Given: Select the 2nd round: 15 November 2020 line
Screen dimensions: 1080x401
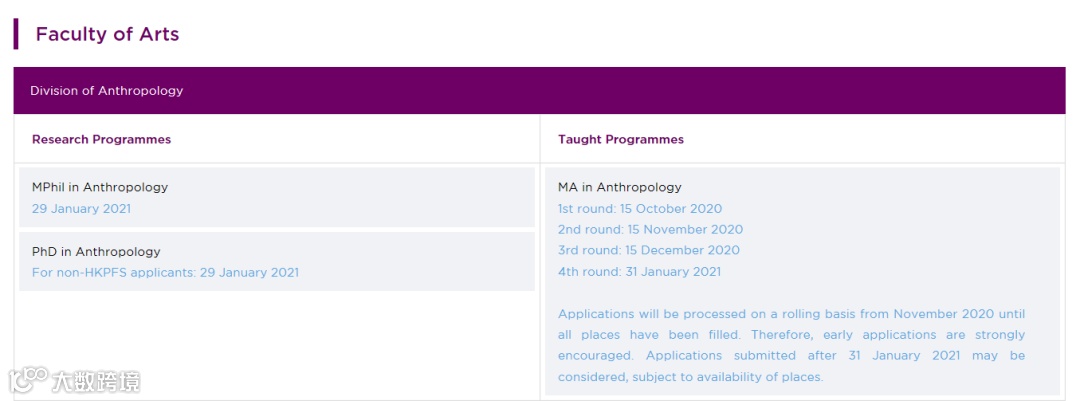Looking at the screenshot, I should pyautogui.click(x=650, y=230).
